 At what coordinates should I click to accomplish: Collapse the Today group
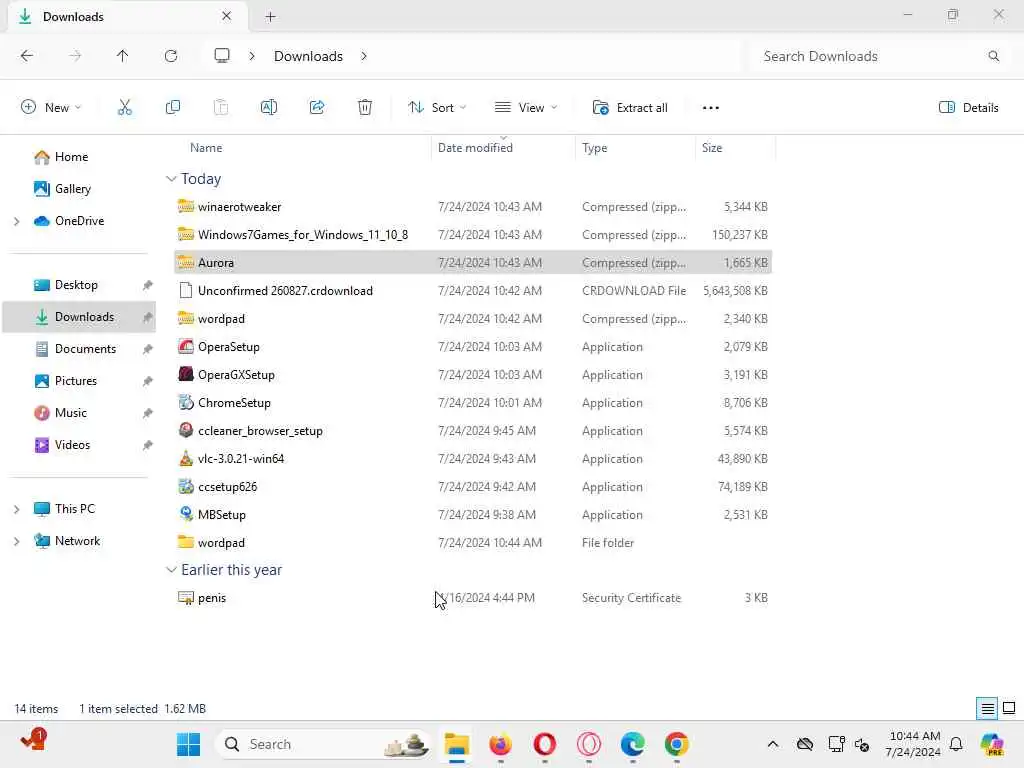[x=171, y=178]
